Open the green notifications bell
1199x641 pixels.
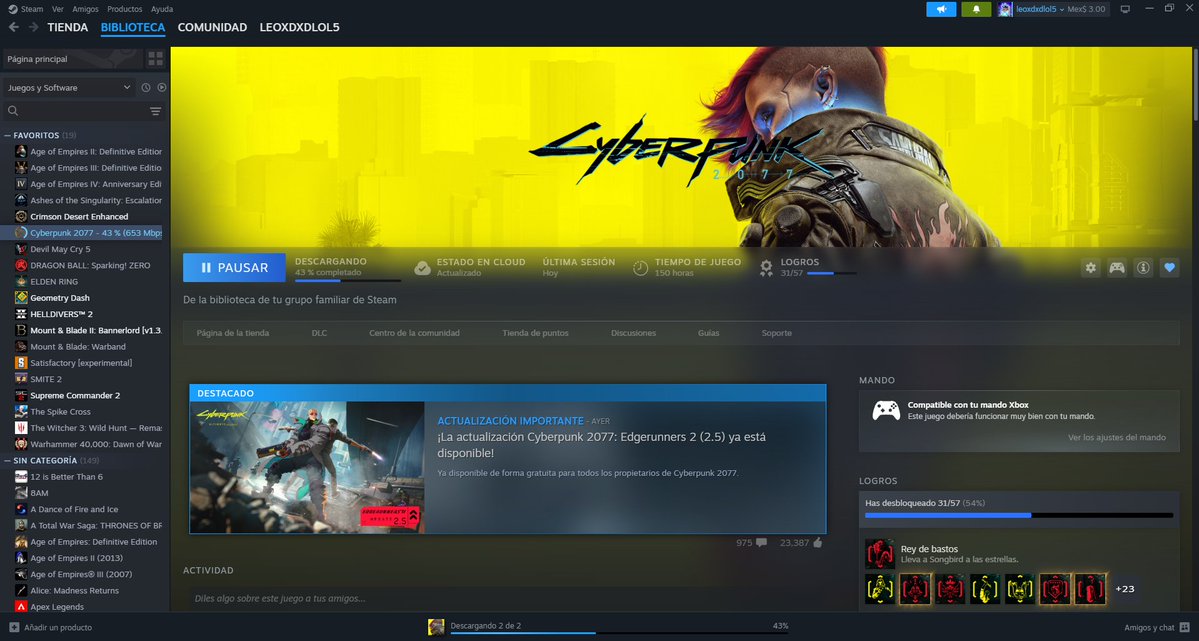point(976,9)
